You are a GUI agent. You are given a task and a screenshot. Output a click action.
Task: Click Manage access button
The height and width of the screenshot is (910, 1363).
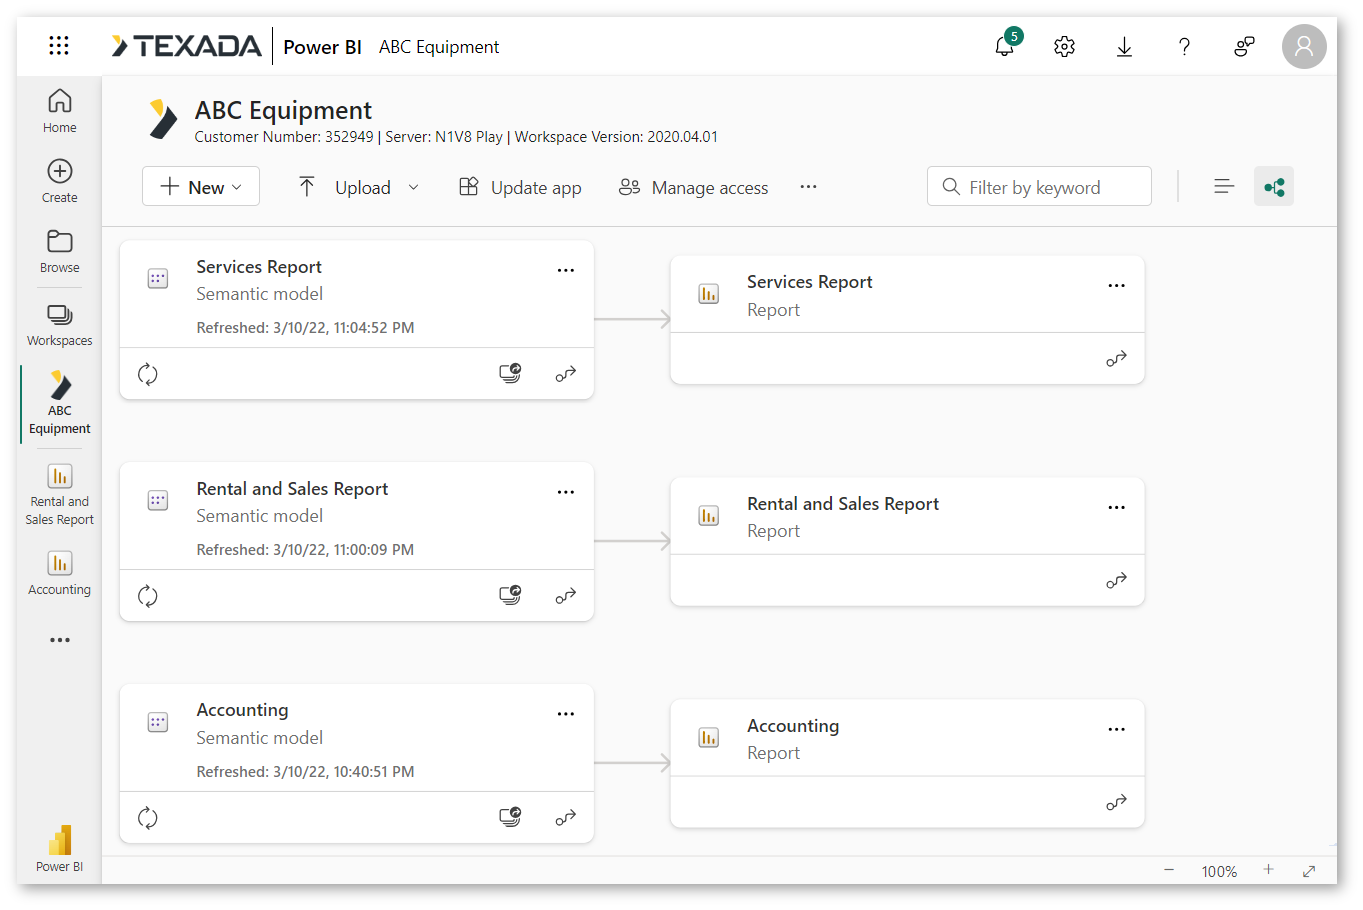tap(693, 187)
